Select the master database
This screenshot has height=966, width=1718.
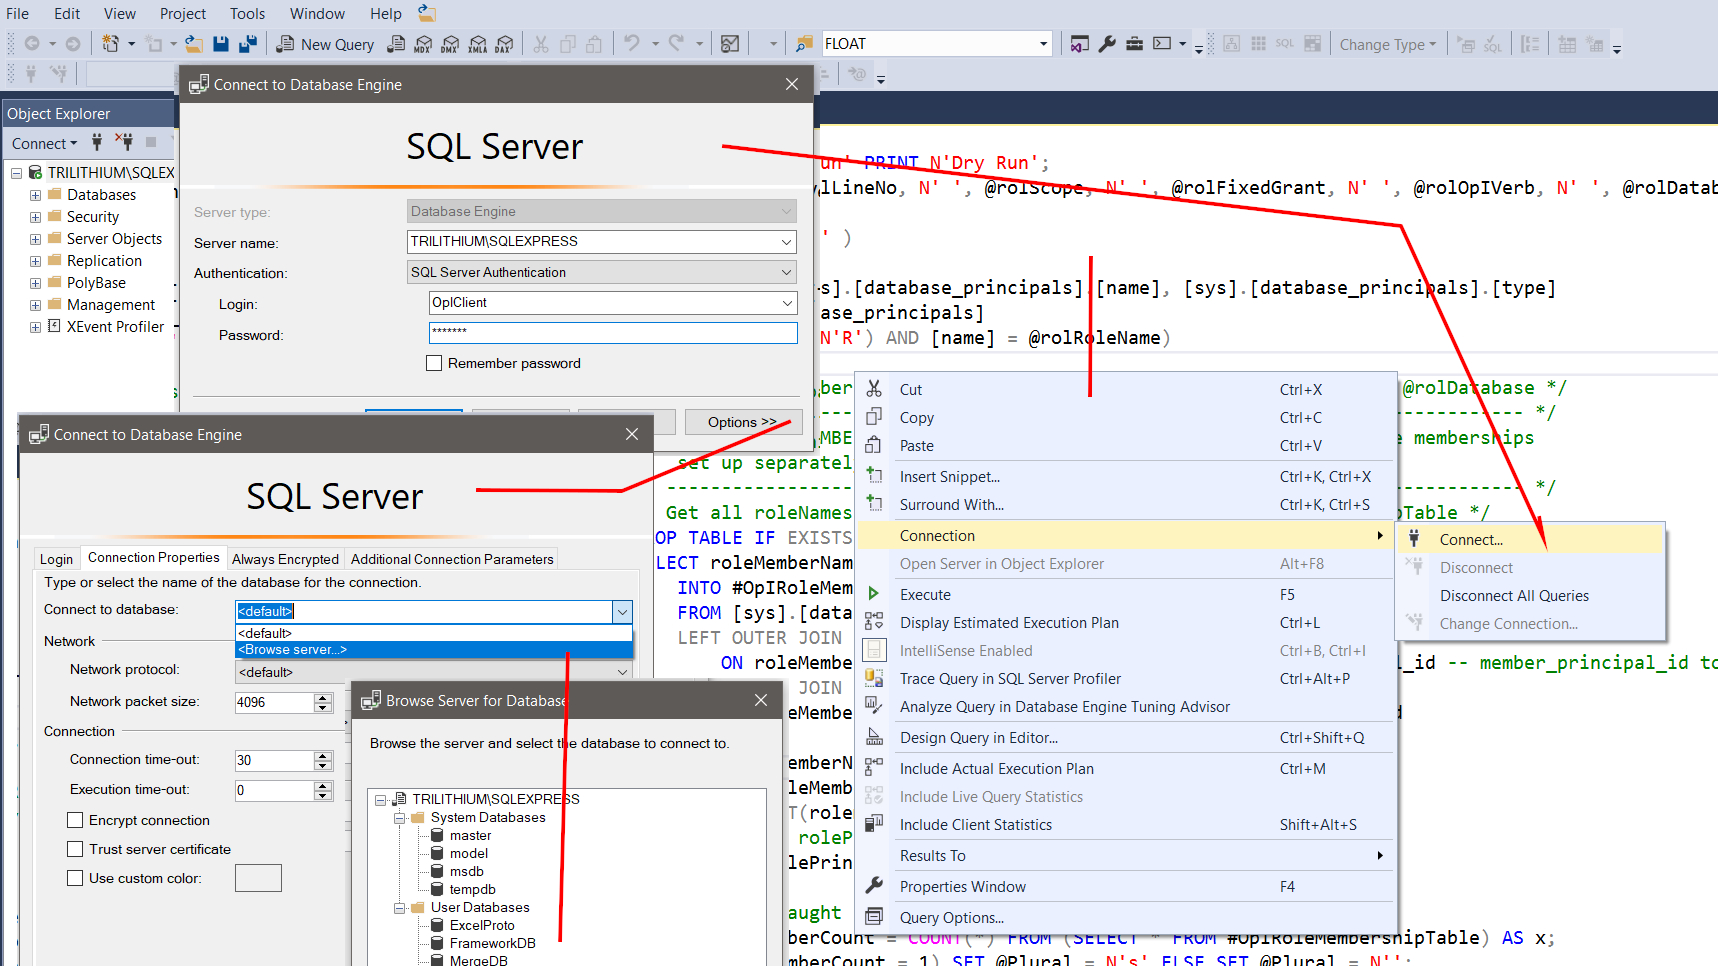pyautogui.click(x=470, y=835)
